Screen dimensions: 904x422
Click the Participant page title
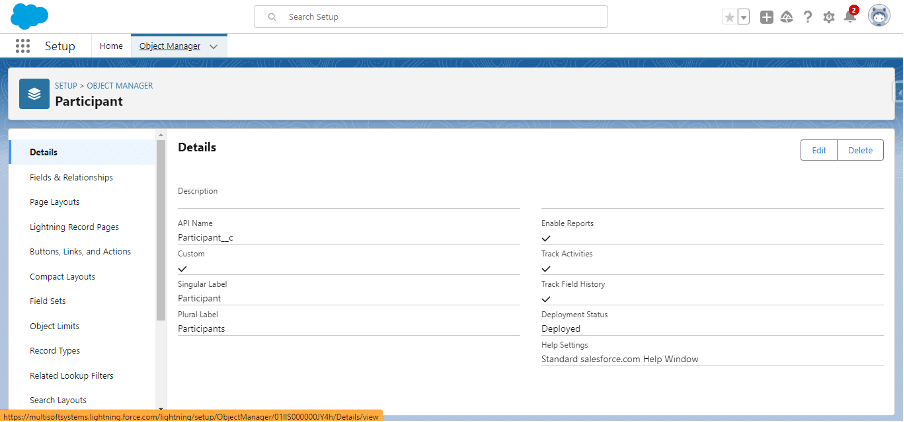(89, 101)
